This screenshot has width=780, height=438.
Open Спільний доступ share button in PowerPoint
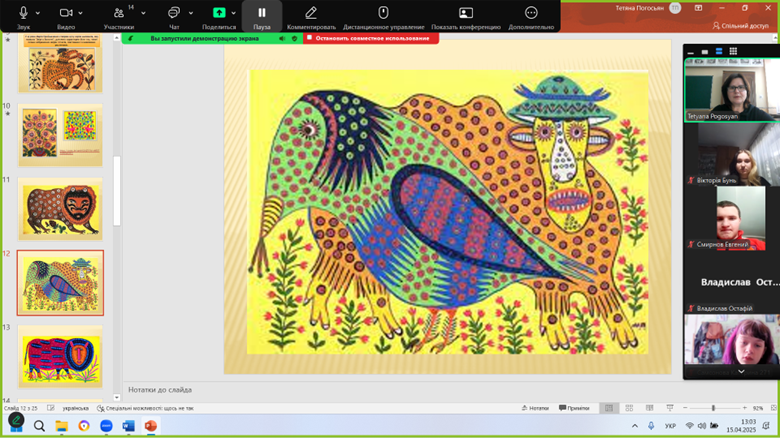coord(741,25)
